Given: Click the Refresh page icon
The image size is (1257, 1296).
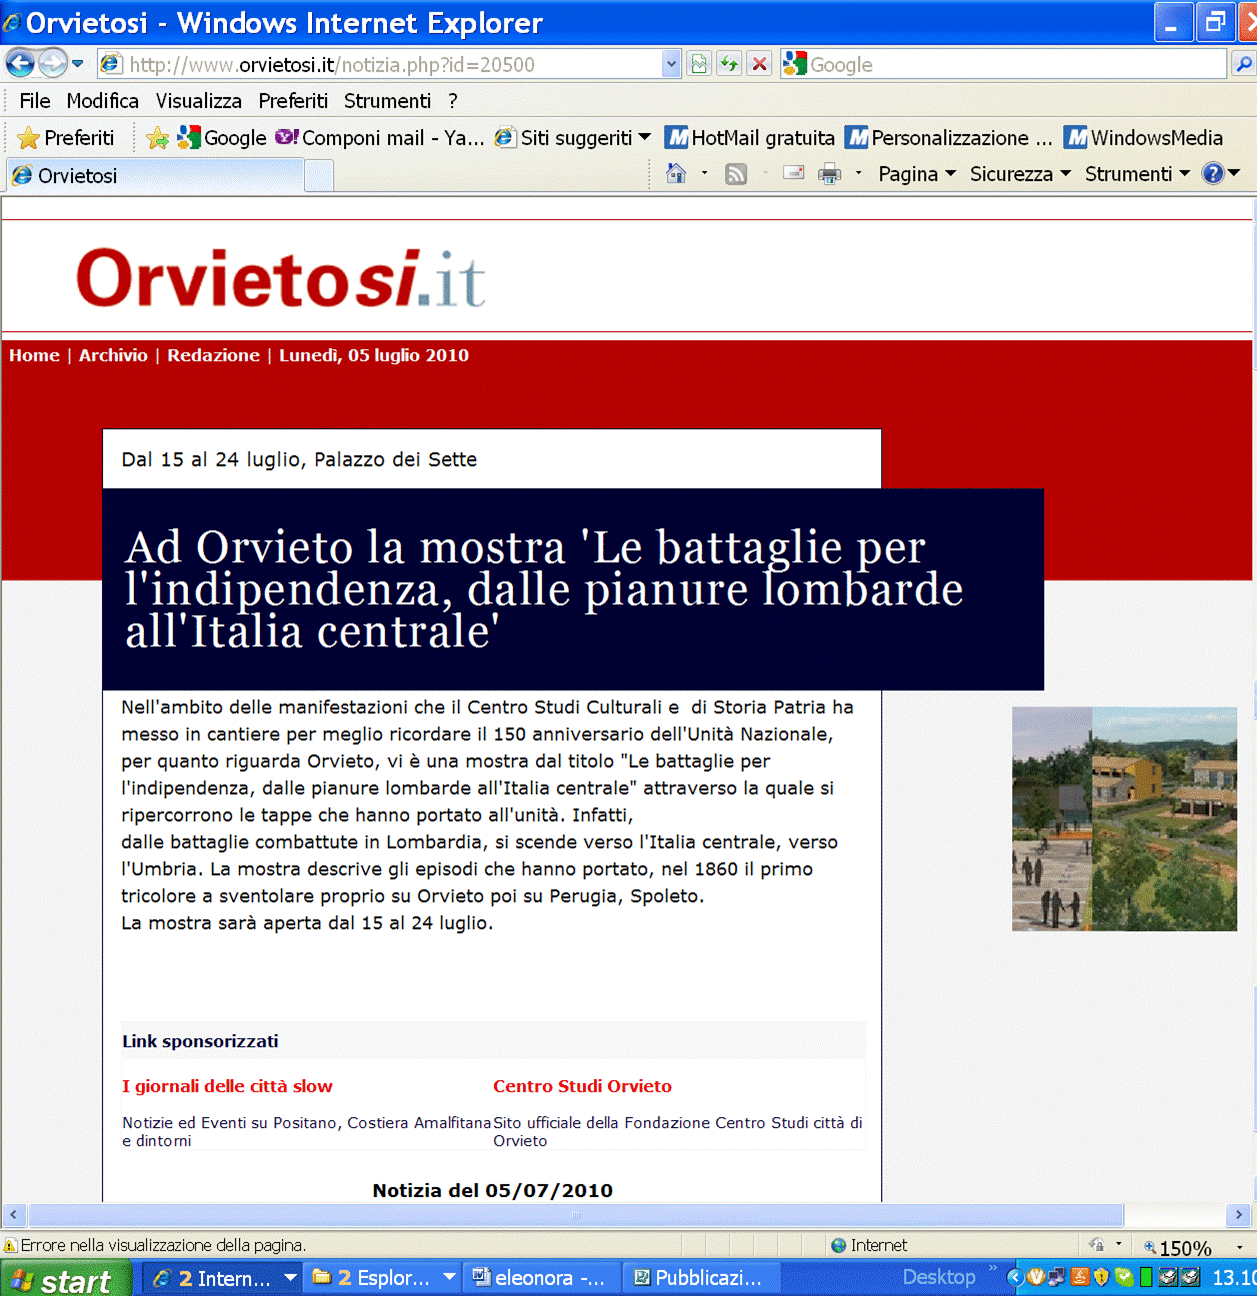Looking at the screenshot, I should coord(729,64).
